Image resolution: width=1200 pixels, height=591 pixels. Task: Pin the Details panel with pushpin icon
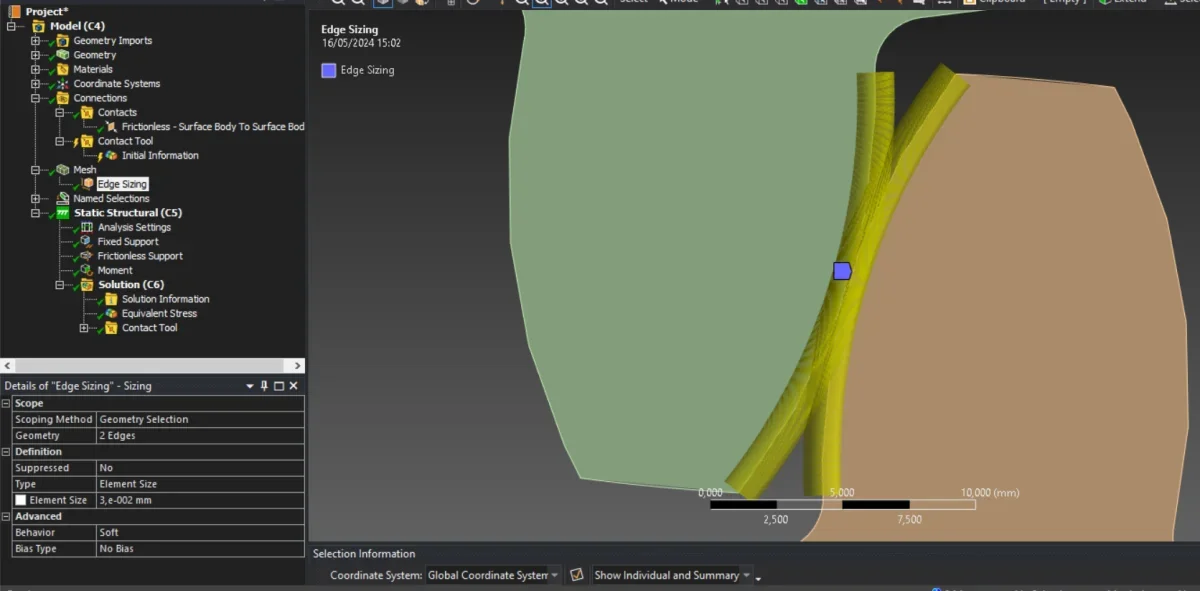point(264,386)
